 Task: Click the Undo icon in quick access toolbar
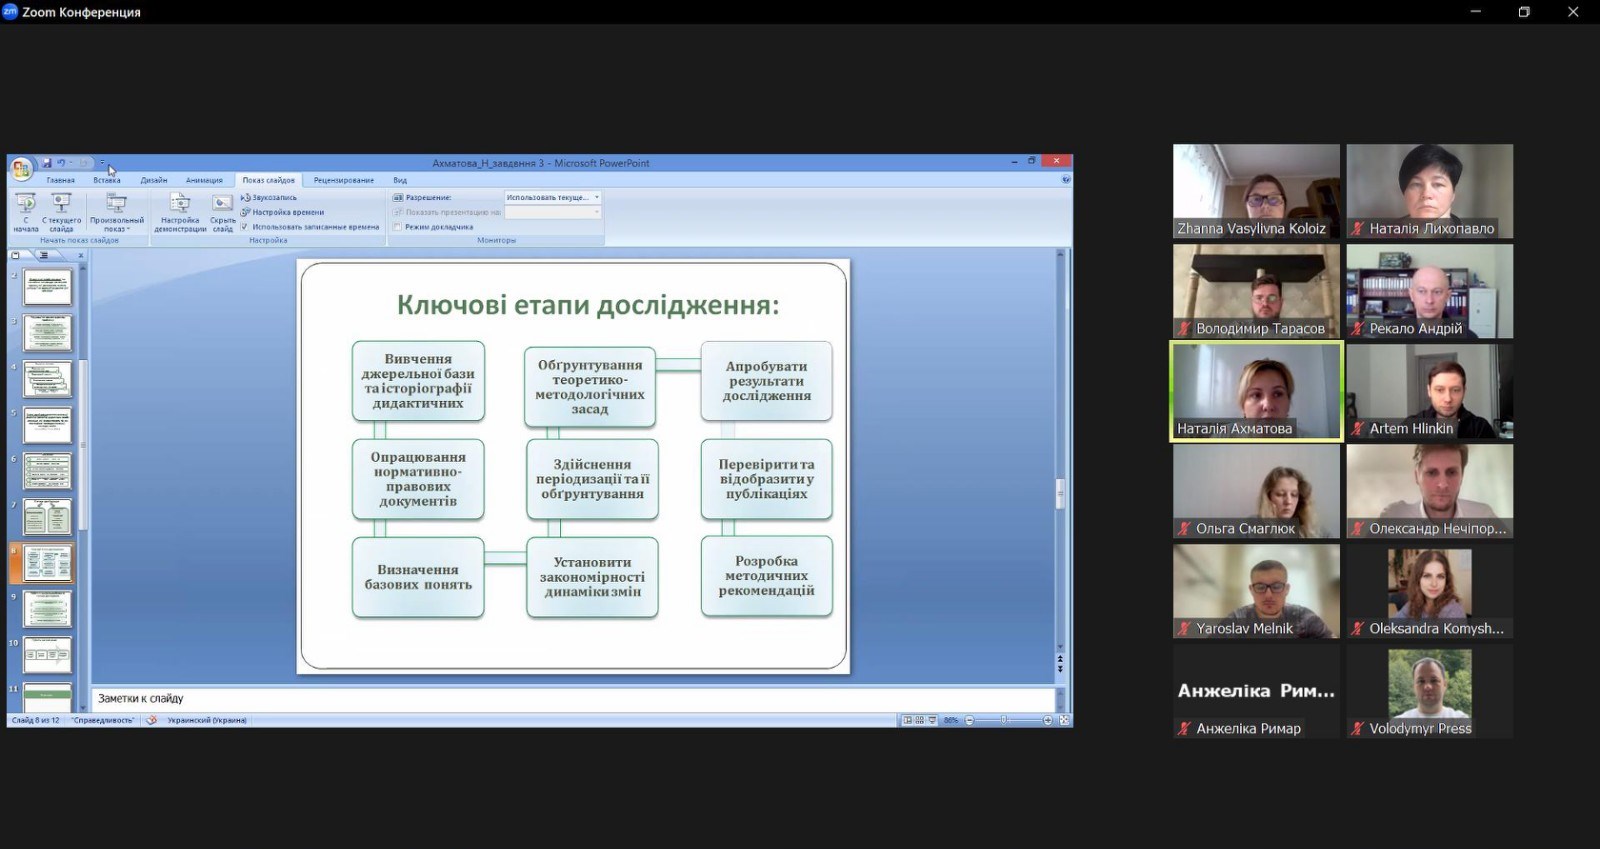click(x=61, y=163)
